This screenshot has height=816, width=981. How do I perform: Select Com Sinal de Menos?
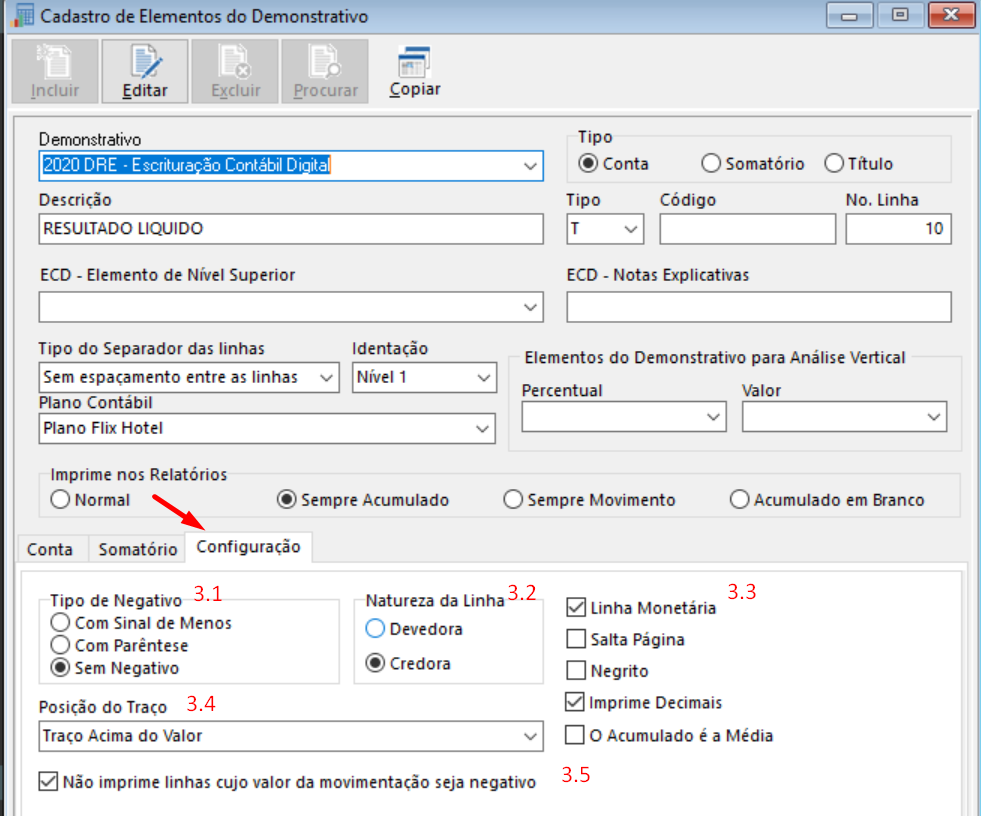click(x=60, y=623)
